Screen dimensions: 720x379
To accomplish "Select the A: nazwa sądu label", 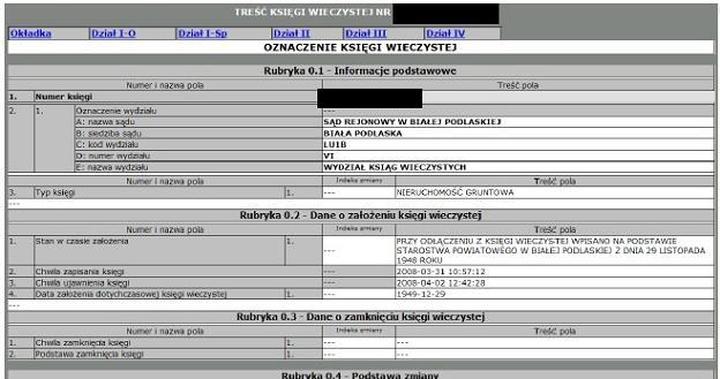I will point(105,122).
